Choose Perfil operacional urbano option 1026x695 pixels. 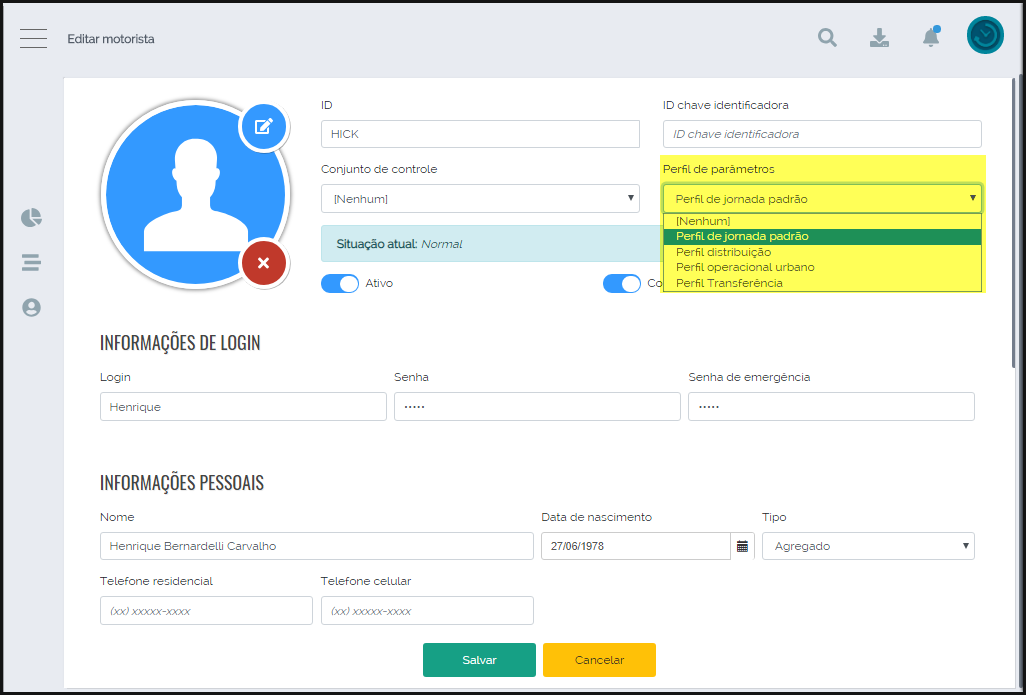(745, 267)
